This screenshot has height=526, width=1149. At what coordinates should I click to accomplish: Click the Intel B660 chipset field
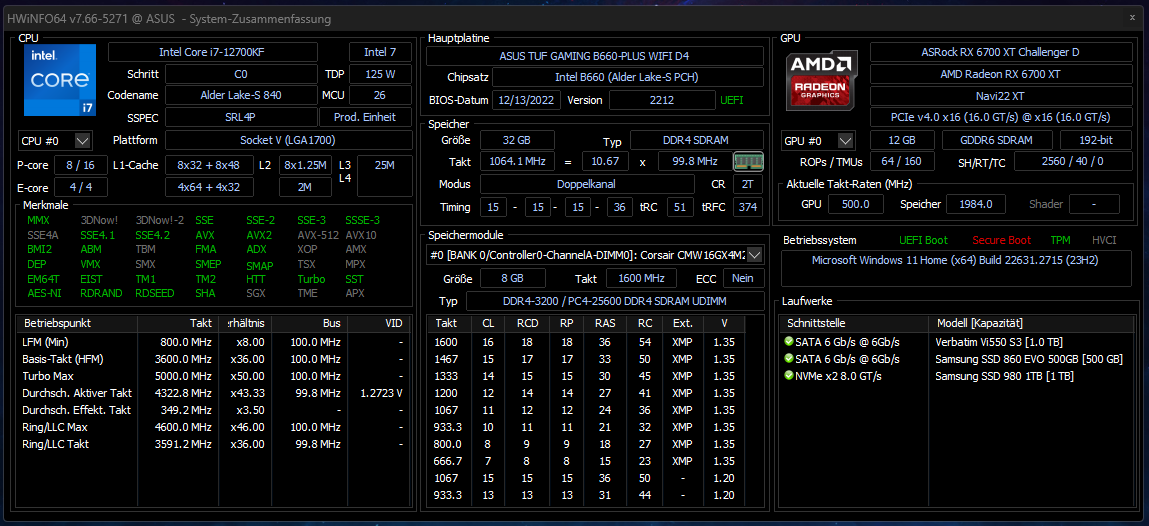[628, 78]
